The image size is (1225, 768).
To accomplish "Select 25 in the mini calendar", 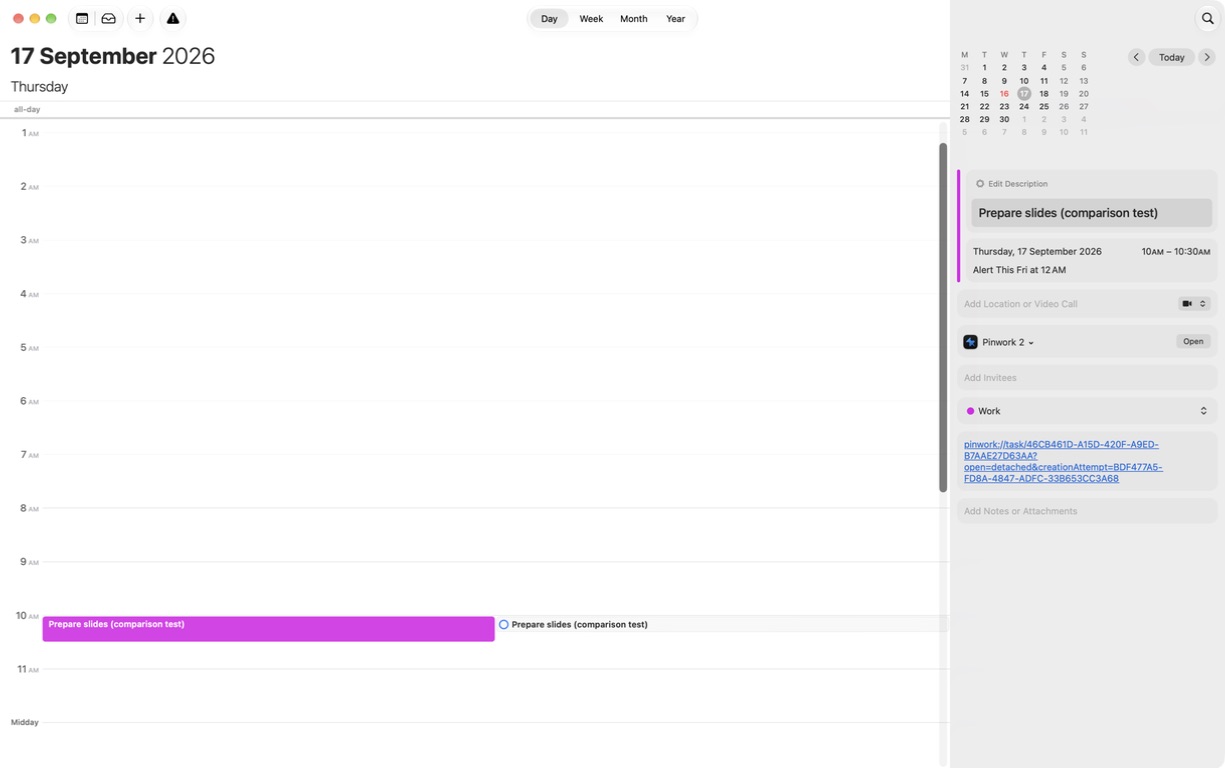I will [x=1043, y=107].
